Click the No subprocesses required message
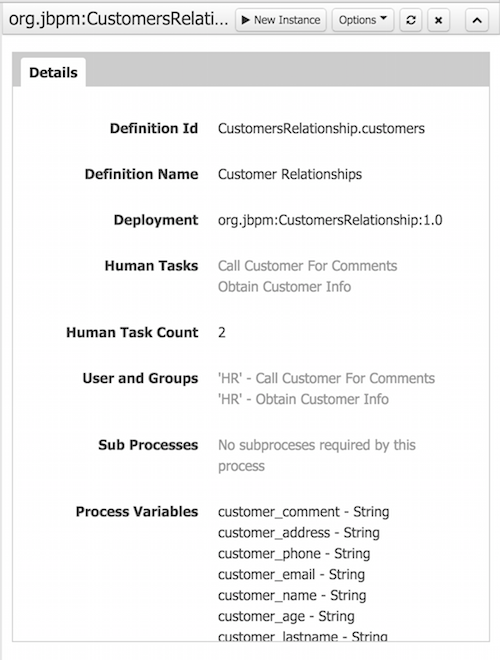The height and width of the screenshot is (660, 500). coord(316,455)
